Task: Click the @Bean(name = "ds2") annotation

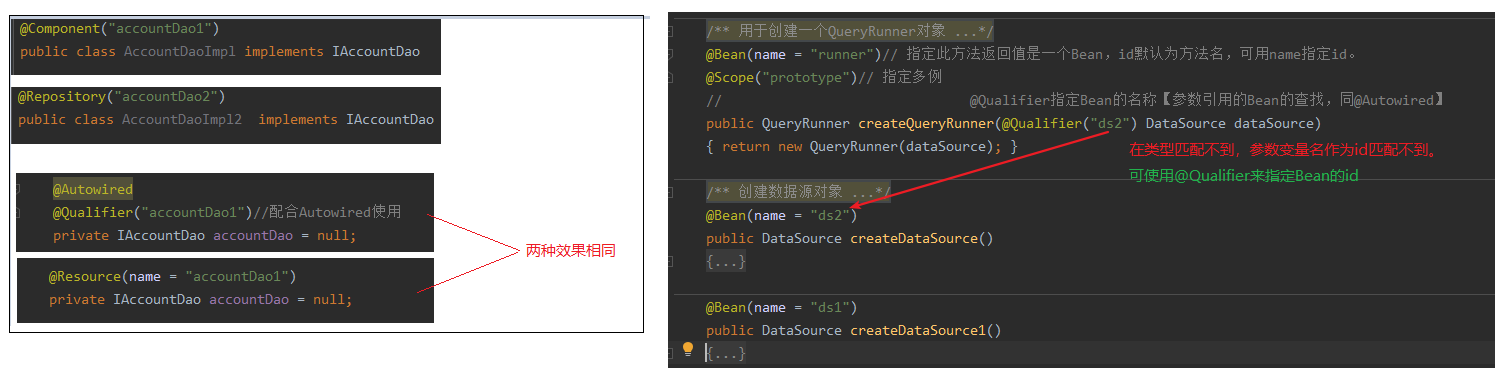Action: pyautogui.click(x=782, y=215)
